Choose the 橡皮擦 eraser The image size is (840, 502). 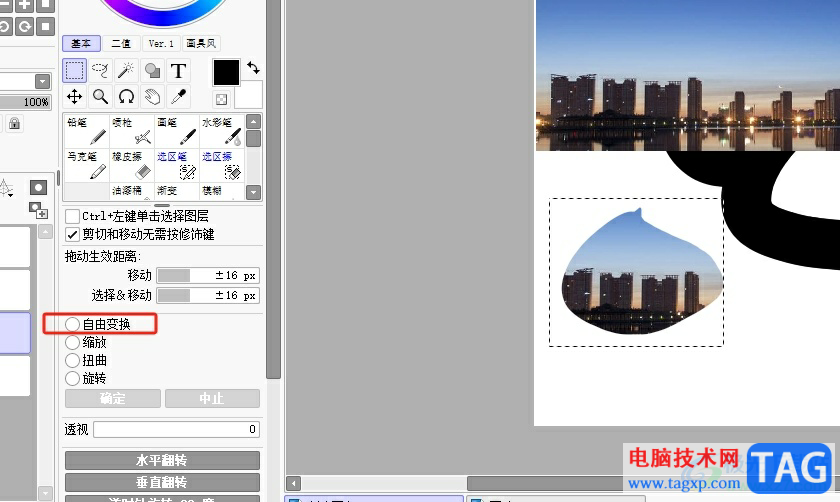point(132,165)
